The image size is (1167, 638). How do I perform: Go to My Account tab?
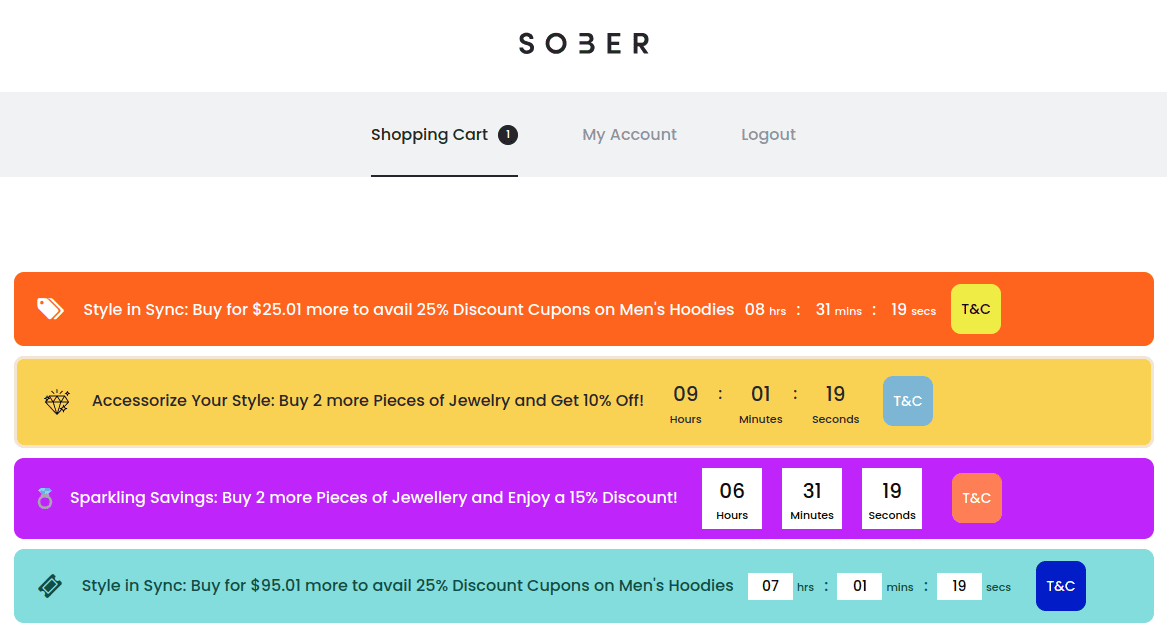pos(629,135)
